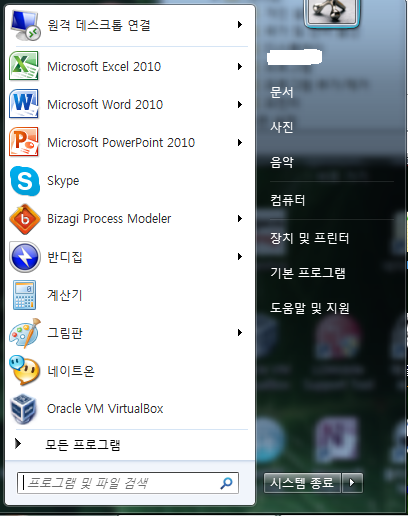Select the 원격 데스크톱 연결 label
Image resolution: width=408 pixels, height=516 pixels.
click(x=99, y=25)
